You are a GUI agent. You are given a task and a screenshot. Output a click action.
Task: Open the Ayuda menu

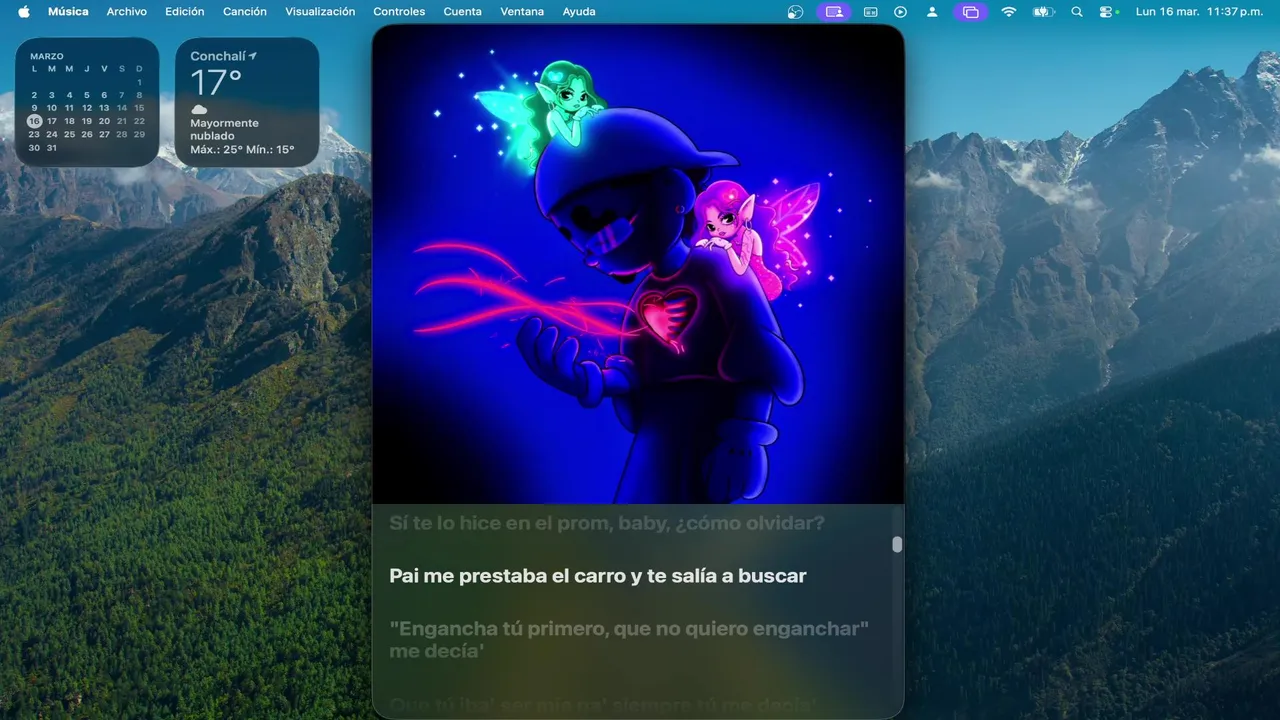[x=579, y=12]
